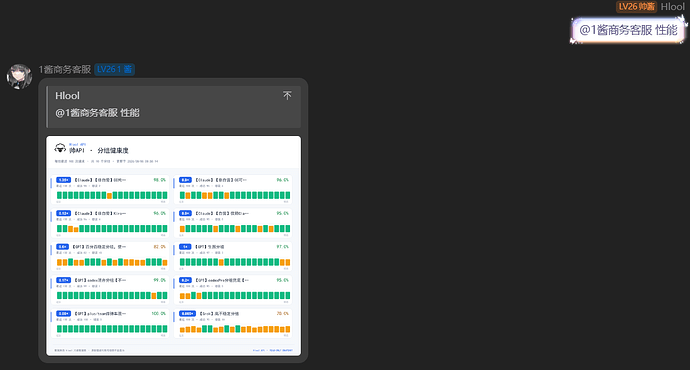The image size is (690, 370).
Task: Click the 分组健康度 title text in image
Action: [x=113, y=150]
